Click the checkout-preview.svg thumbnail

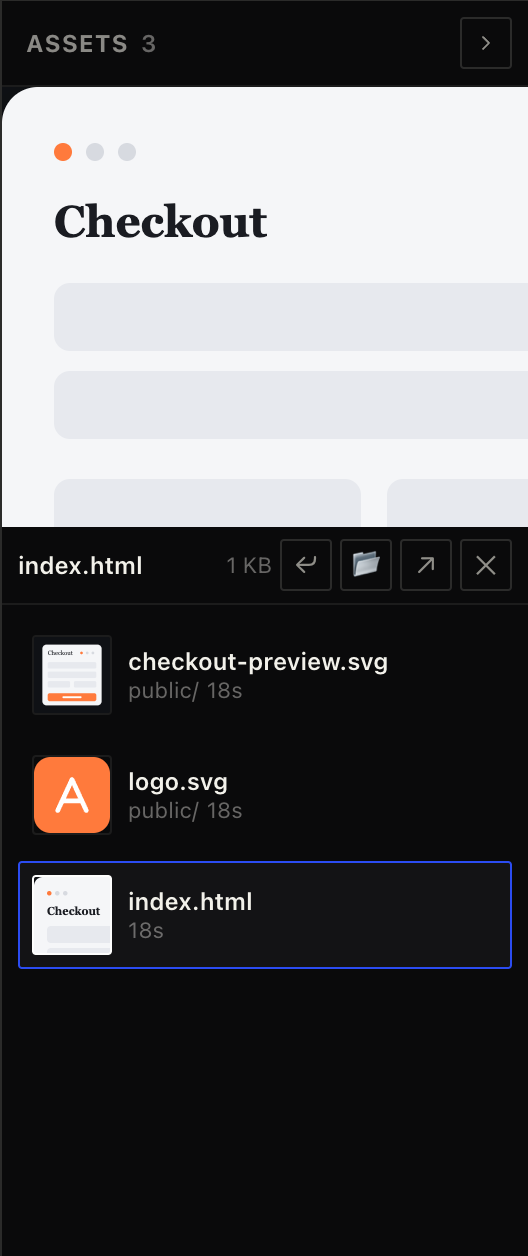pyautogui.click(x=72, y=675)
